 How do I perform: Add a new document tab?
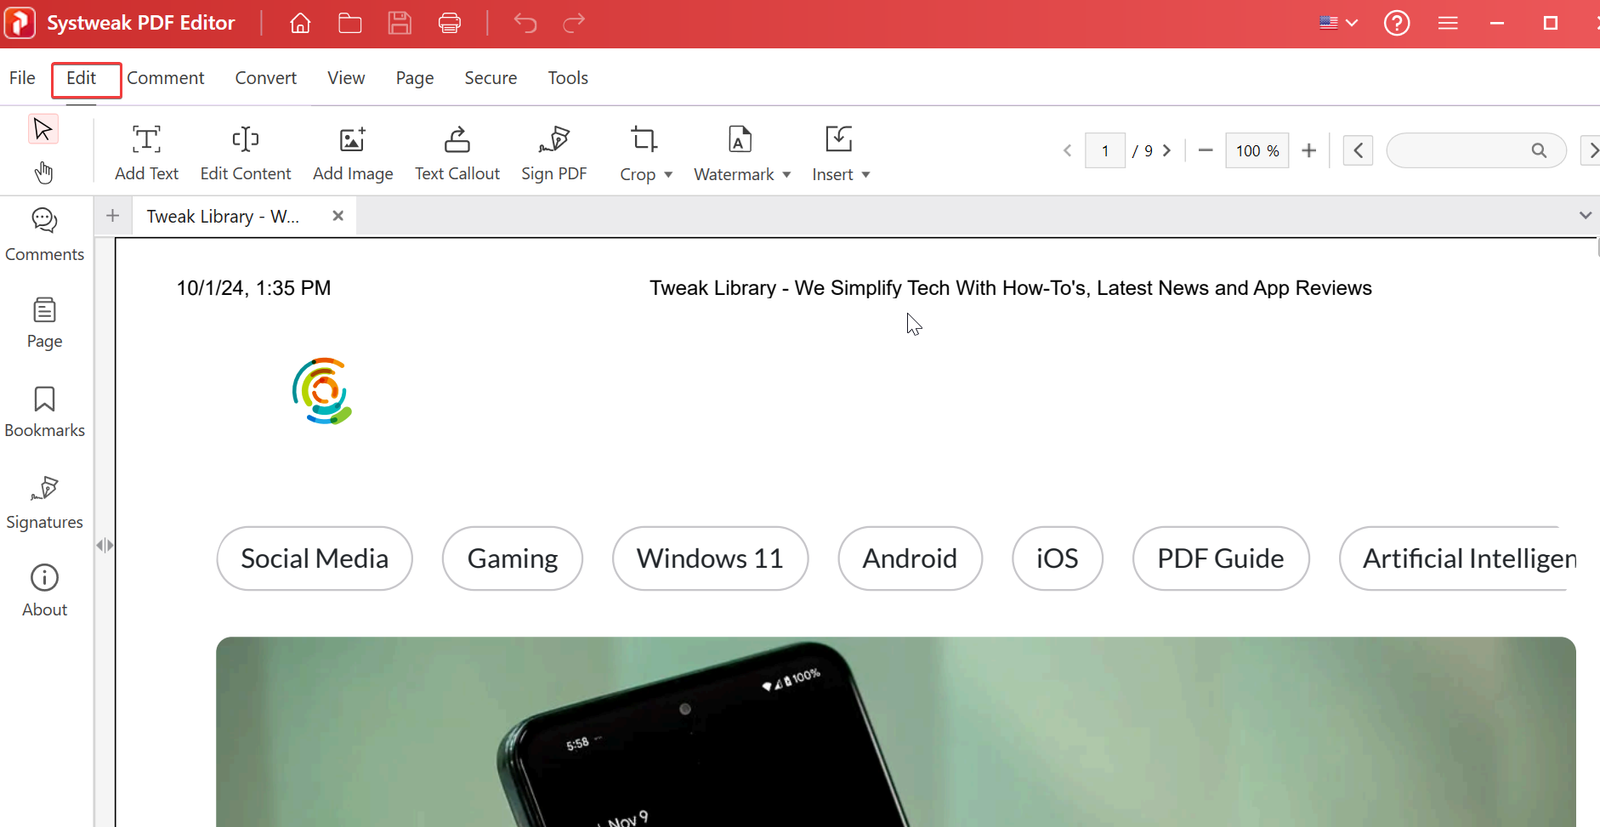[x=113, y=215]
